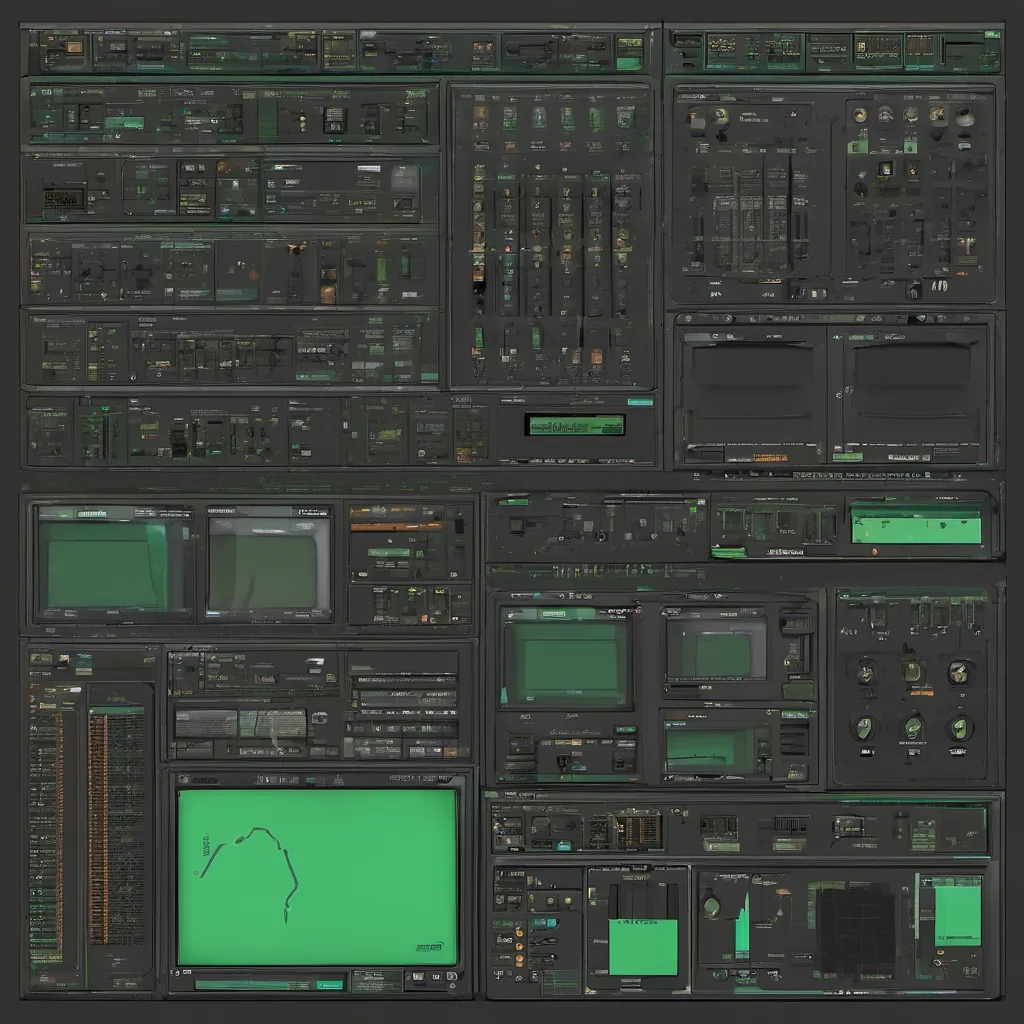Viewport: 1024px width, 1024px height.
Task: Click the bright green square panel at the bottom center
Action: (x=642, y=946)
